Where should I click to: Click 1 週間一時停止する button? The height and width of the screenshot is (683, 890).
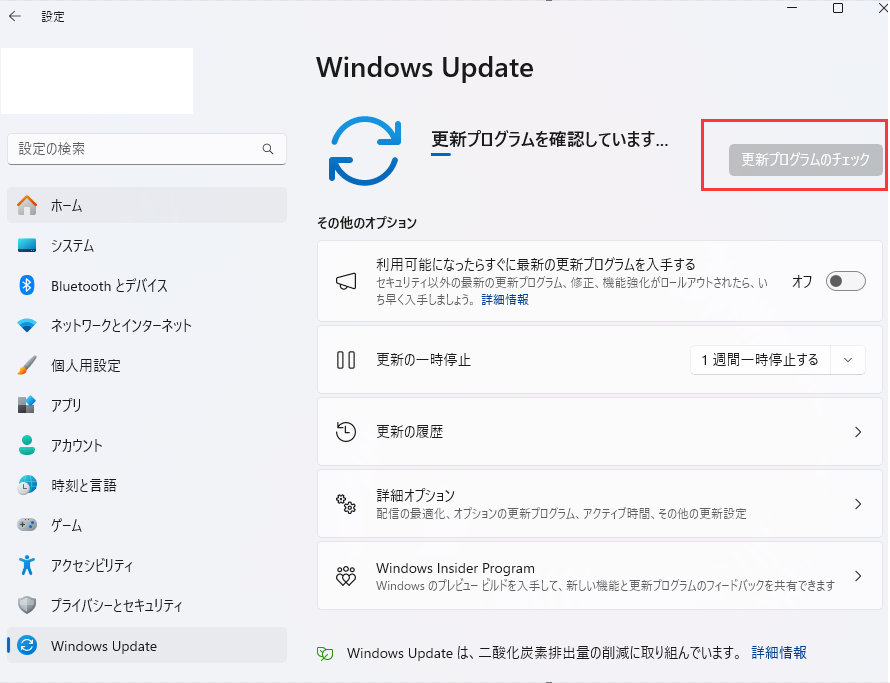coord(760,360)
